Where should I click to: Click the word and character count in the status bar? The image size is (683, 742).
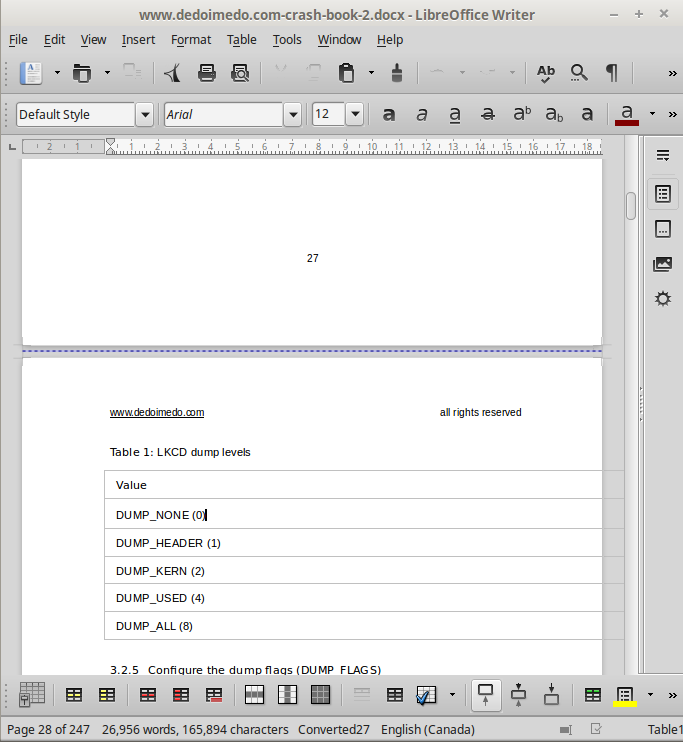pyautogui.click(x=195, y=730)
